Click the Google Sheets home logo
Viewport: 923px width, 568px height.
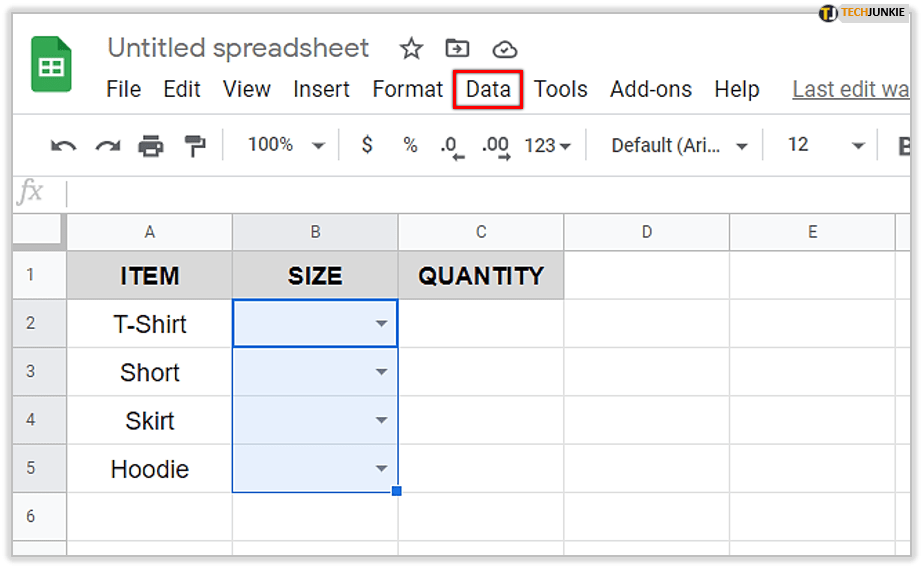(x=52, y=65)
